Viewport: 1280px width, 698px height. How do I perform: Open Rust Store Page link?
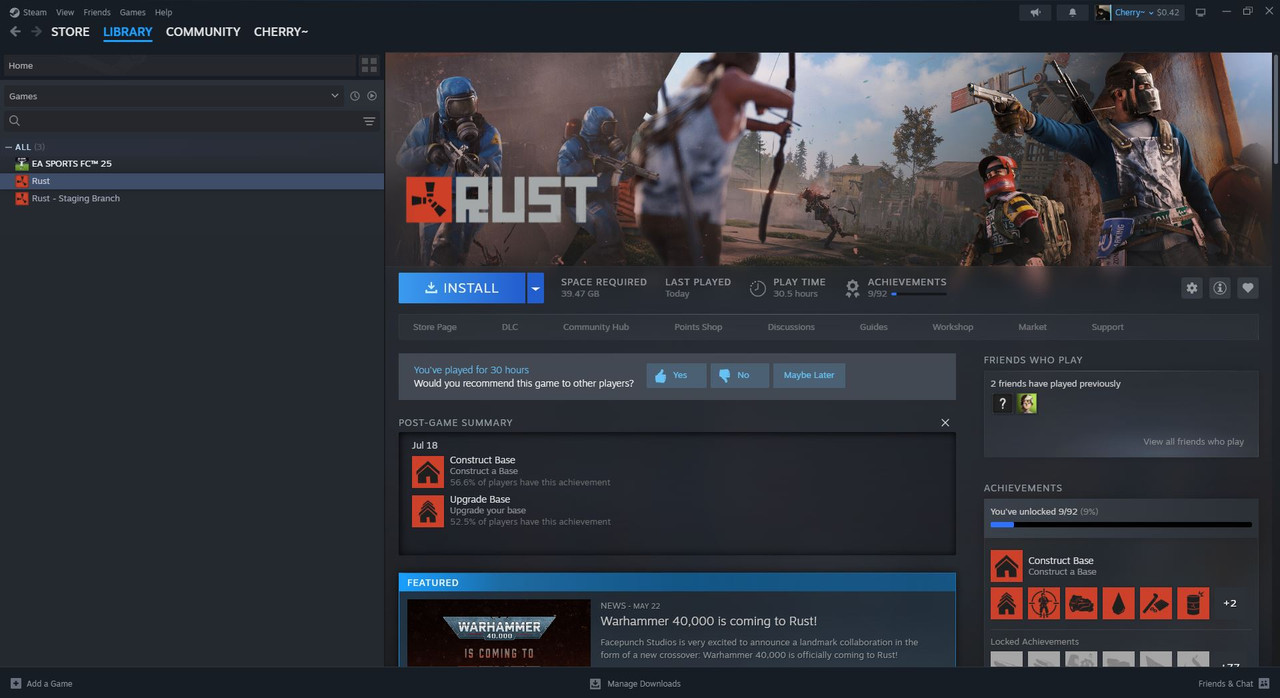coord(435,327)
